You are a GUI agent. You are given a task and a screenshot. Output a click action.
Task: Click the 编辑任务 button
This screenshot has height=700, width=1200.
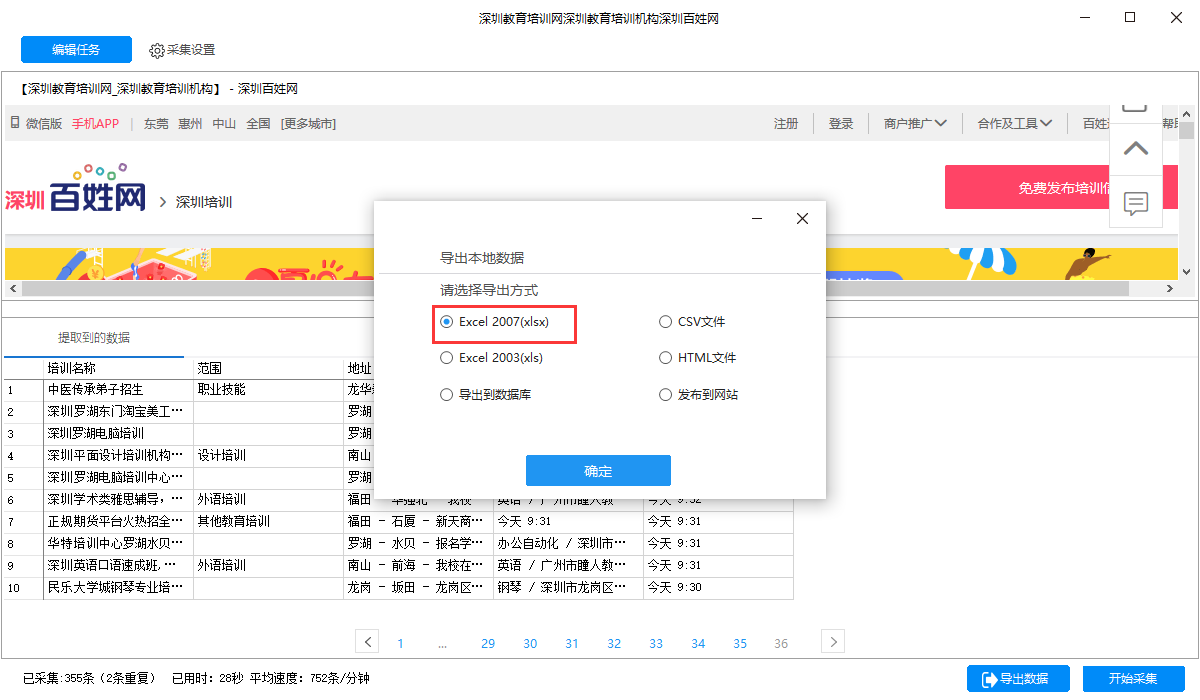tap(76, 49)
